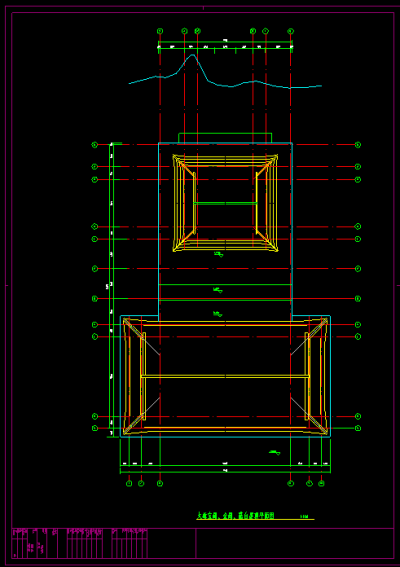Select the horizontal ridge line of the large lower roof
400x567 pixels.
pos(225,376)
